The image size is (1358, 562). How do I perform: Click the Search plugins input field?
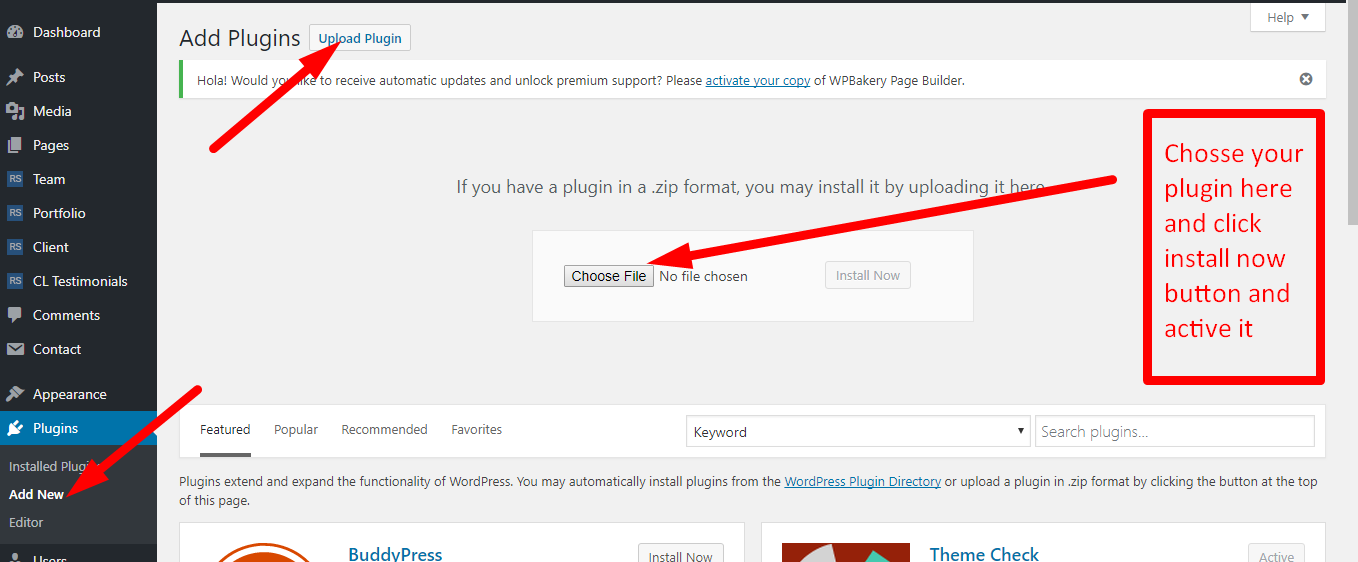click(1175, 432)
